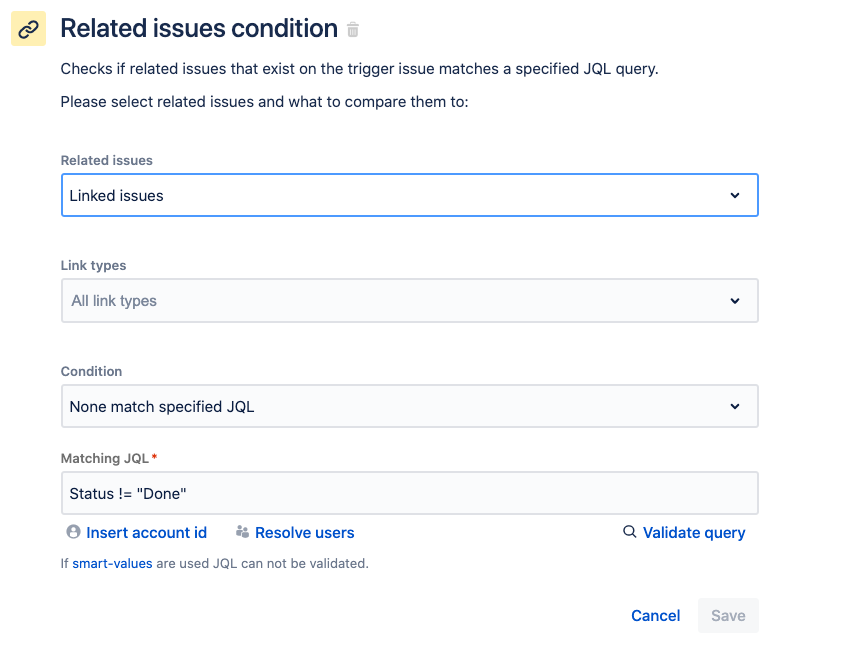Delete the condition using the trash icon
Viewport: 842px width, 647px height.
(x=353, y=30)
